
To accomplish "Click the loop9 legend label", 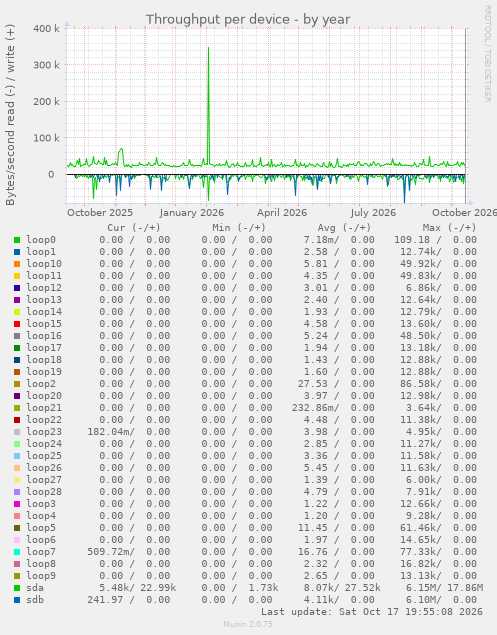I will coord(41,576).
